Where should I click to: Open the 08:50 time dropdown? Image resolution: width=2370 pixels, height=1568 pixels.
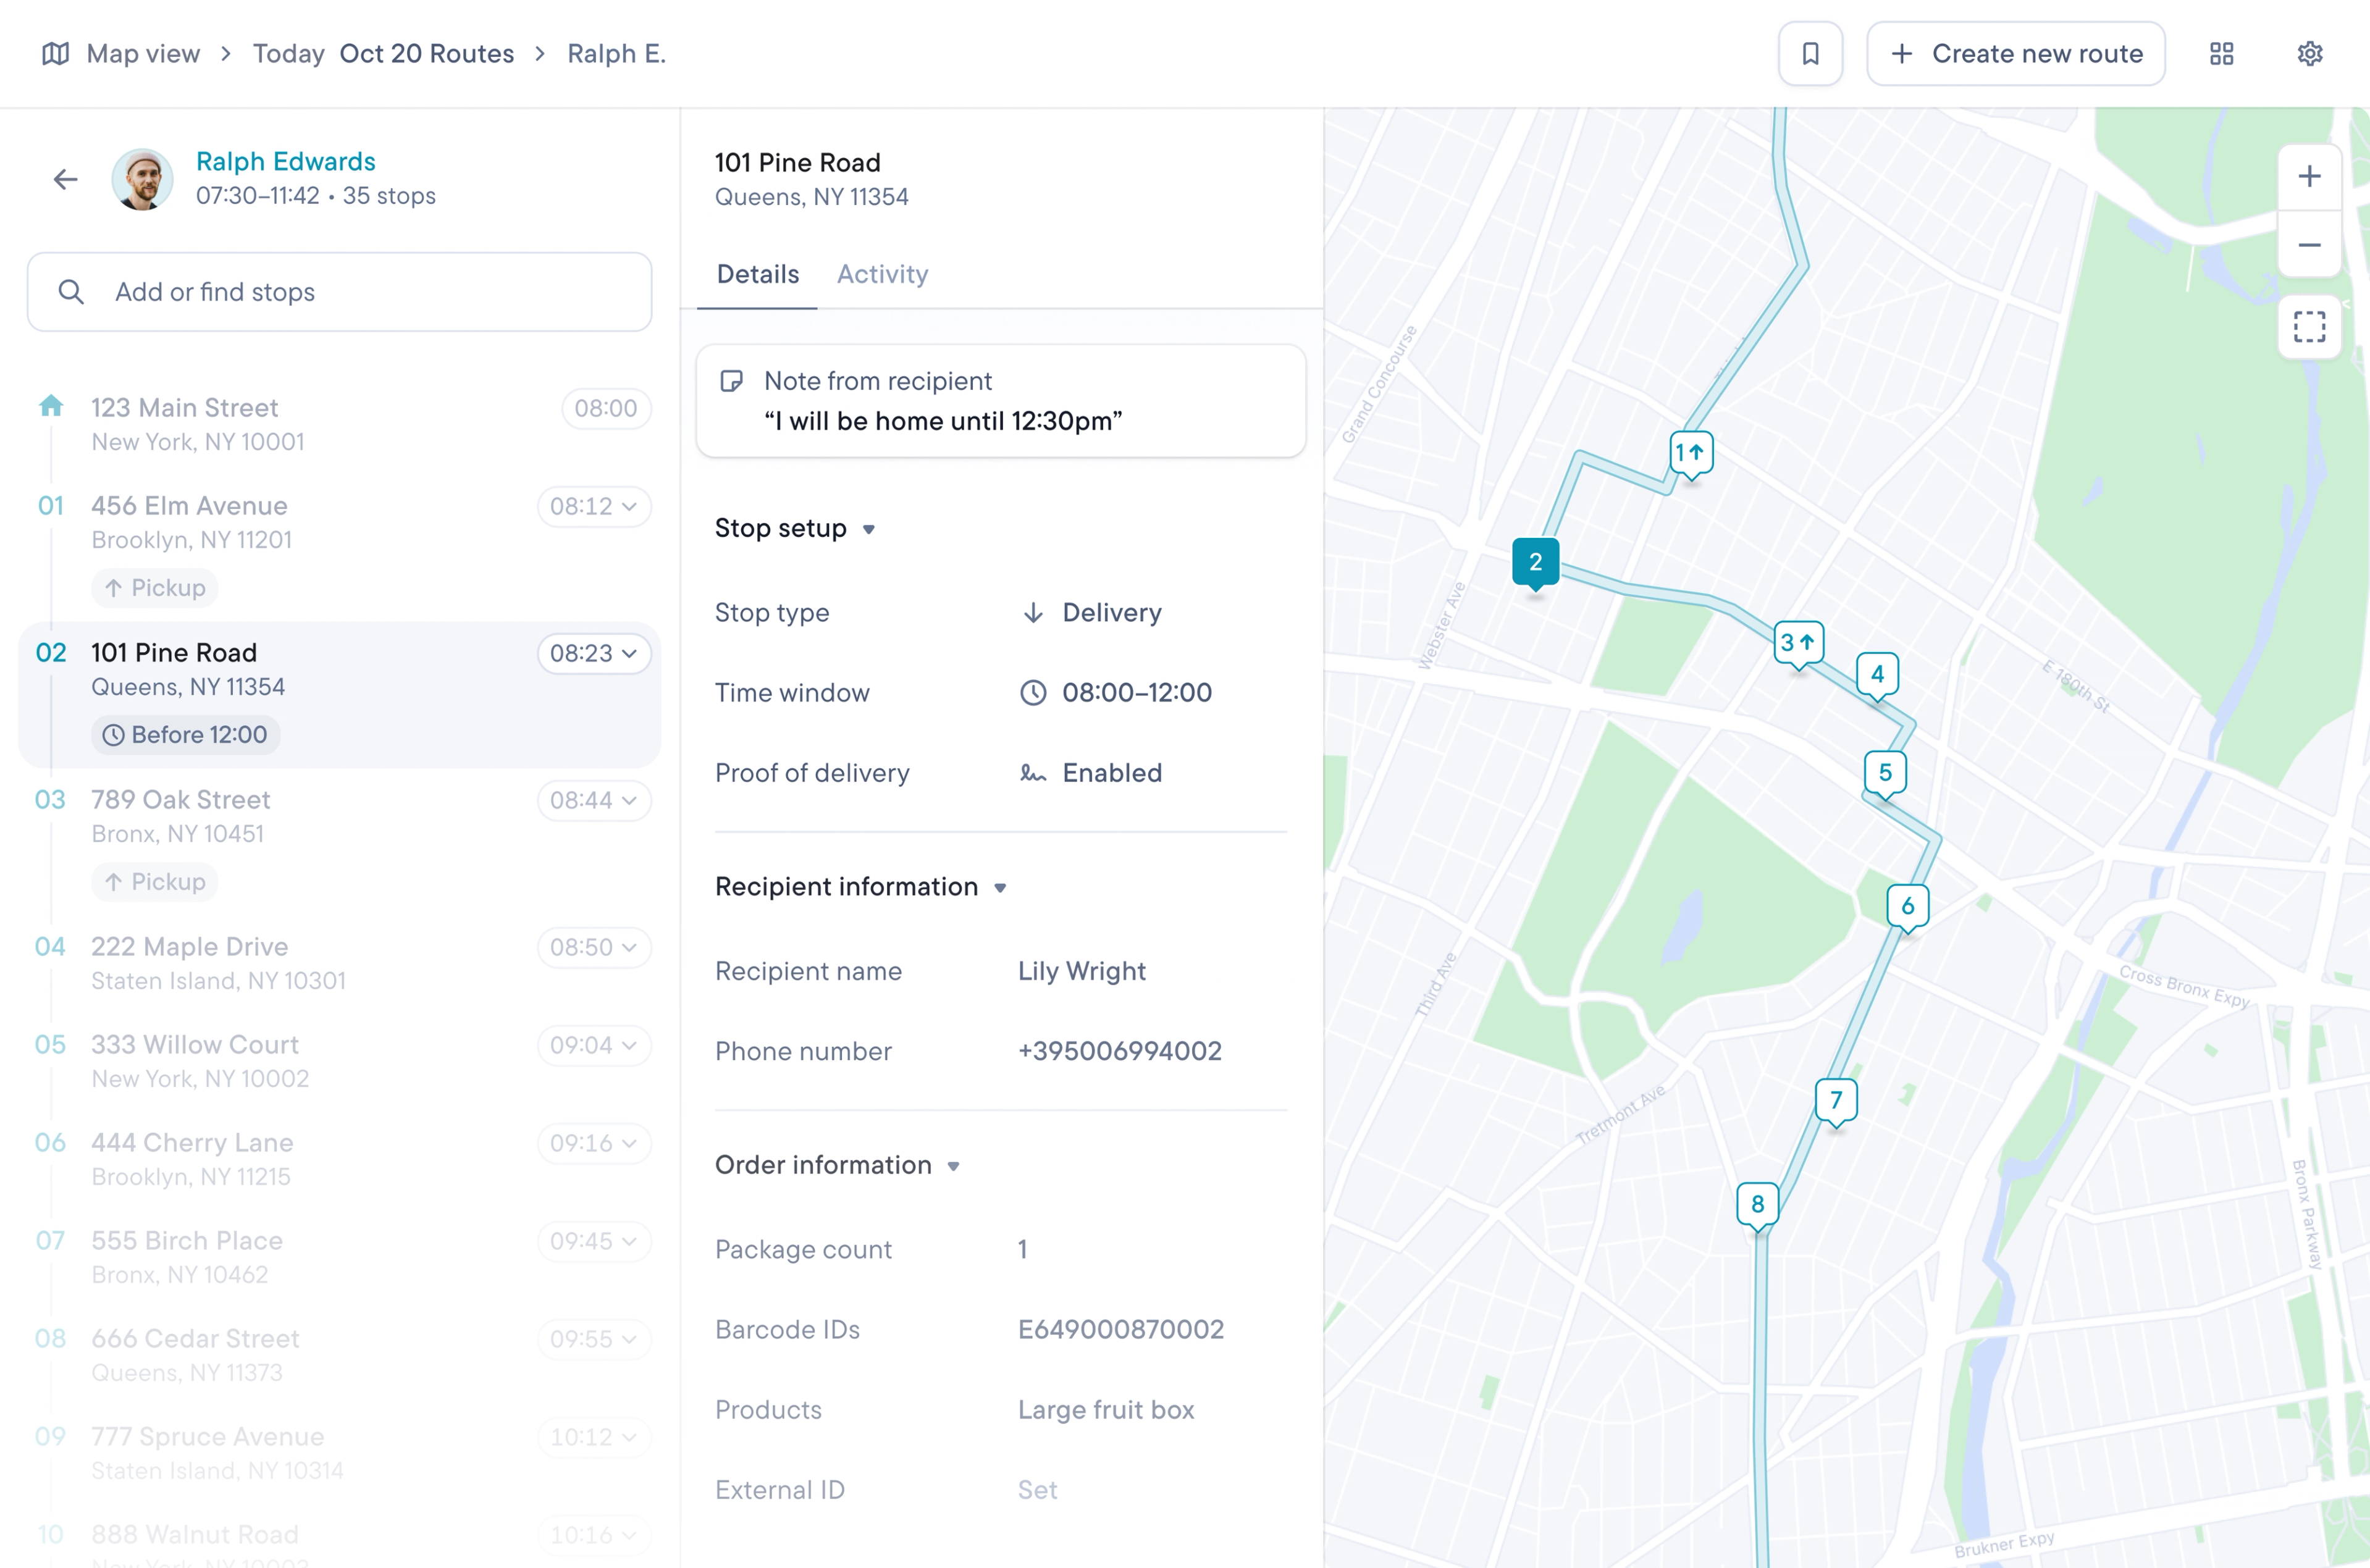tap(594, 947)
